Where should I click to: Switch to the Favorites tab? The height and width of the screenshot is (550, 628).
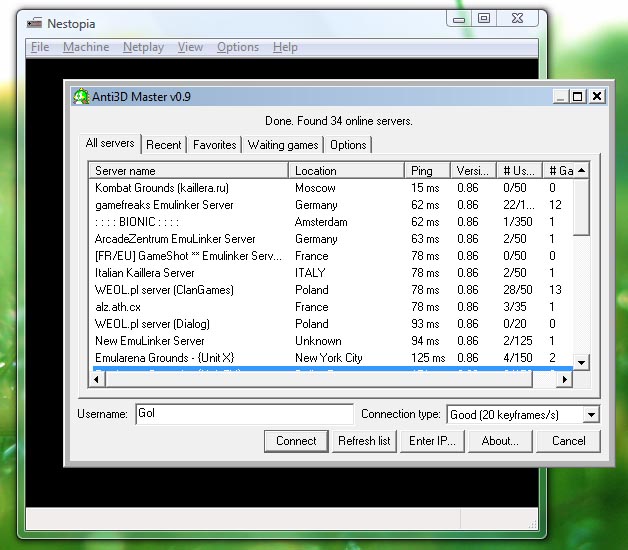(215, 145)
